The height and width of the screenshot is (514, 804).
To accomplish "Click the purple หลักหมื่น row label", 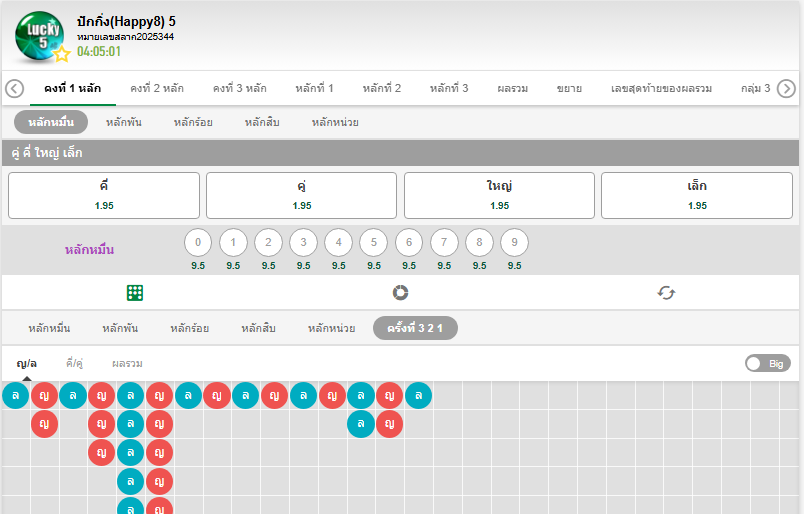I will 89,250.
